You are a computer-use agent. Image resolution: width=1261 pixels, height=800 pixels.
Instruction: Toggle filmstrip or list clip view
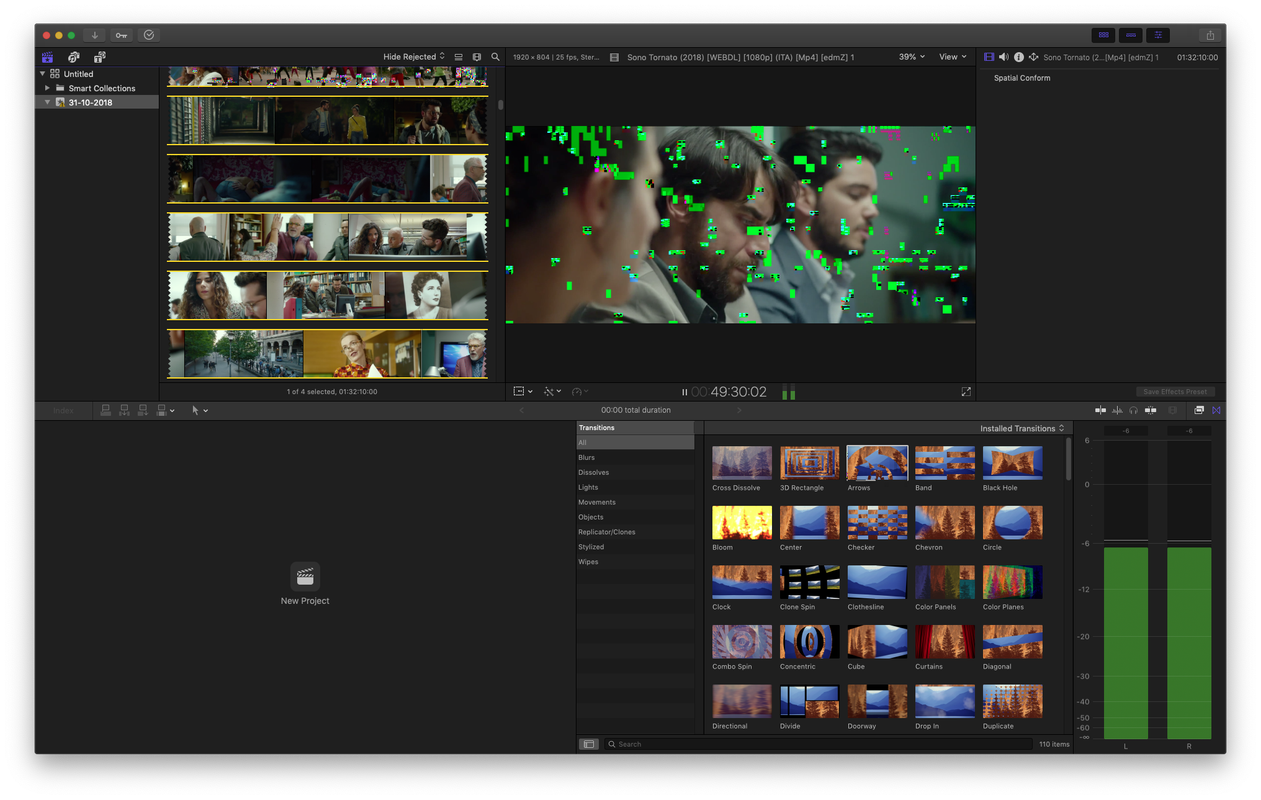[x=459, y=57]
